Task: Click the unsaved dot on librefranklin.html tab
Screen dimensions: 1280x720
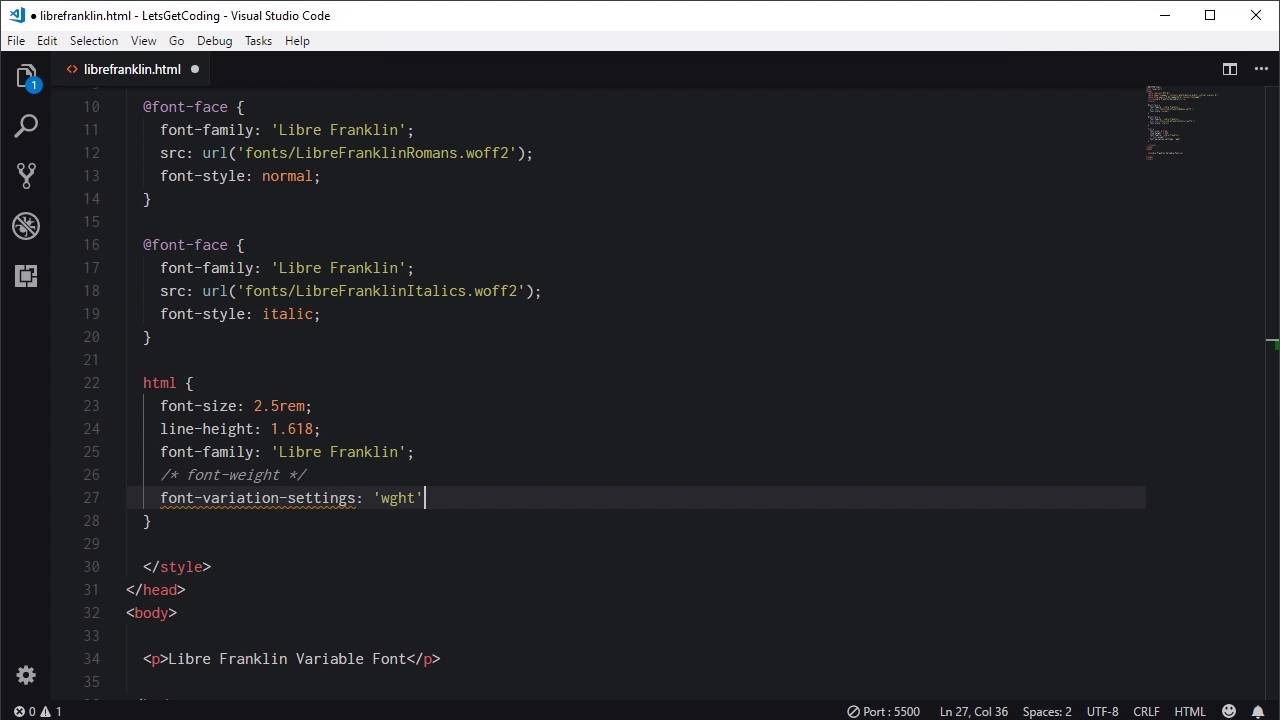Action: point(195,69)
